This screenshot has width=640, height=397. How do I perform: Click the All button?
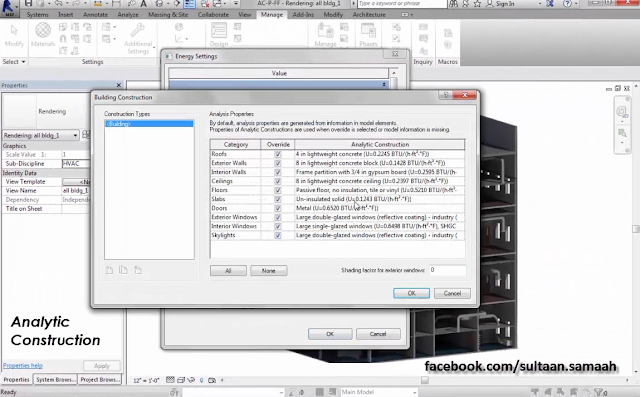pyautogui.click(x=228, y=271)
